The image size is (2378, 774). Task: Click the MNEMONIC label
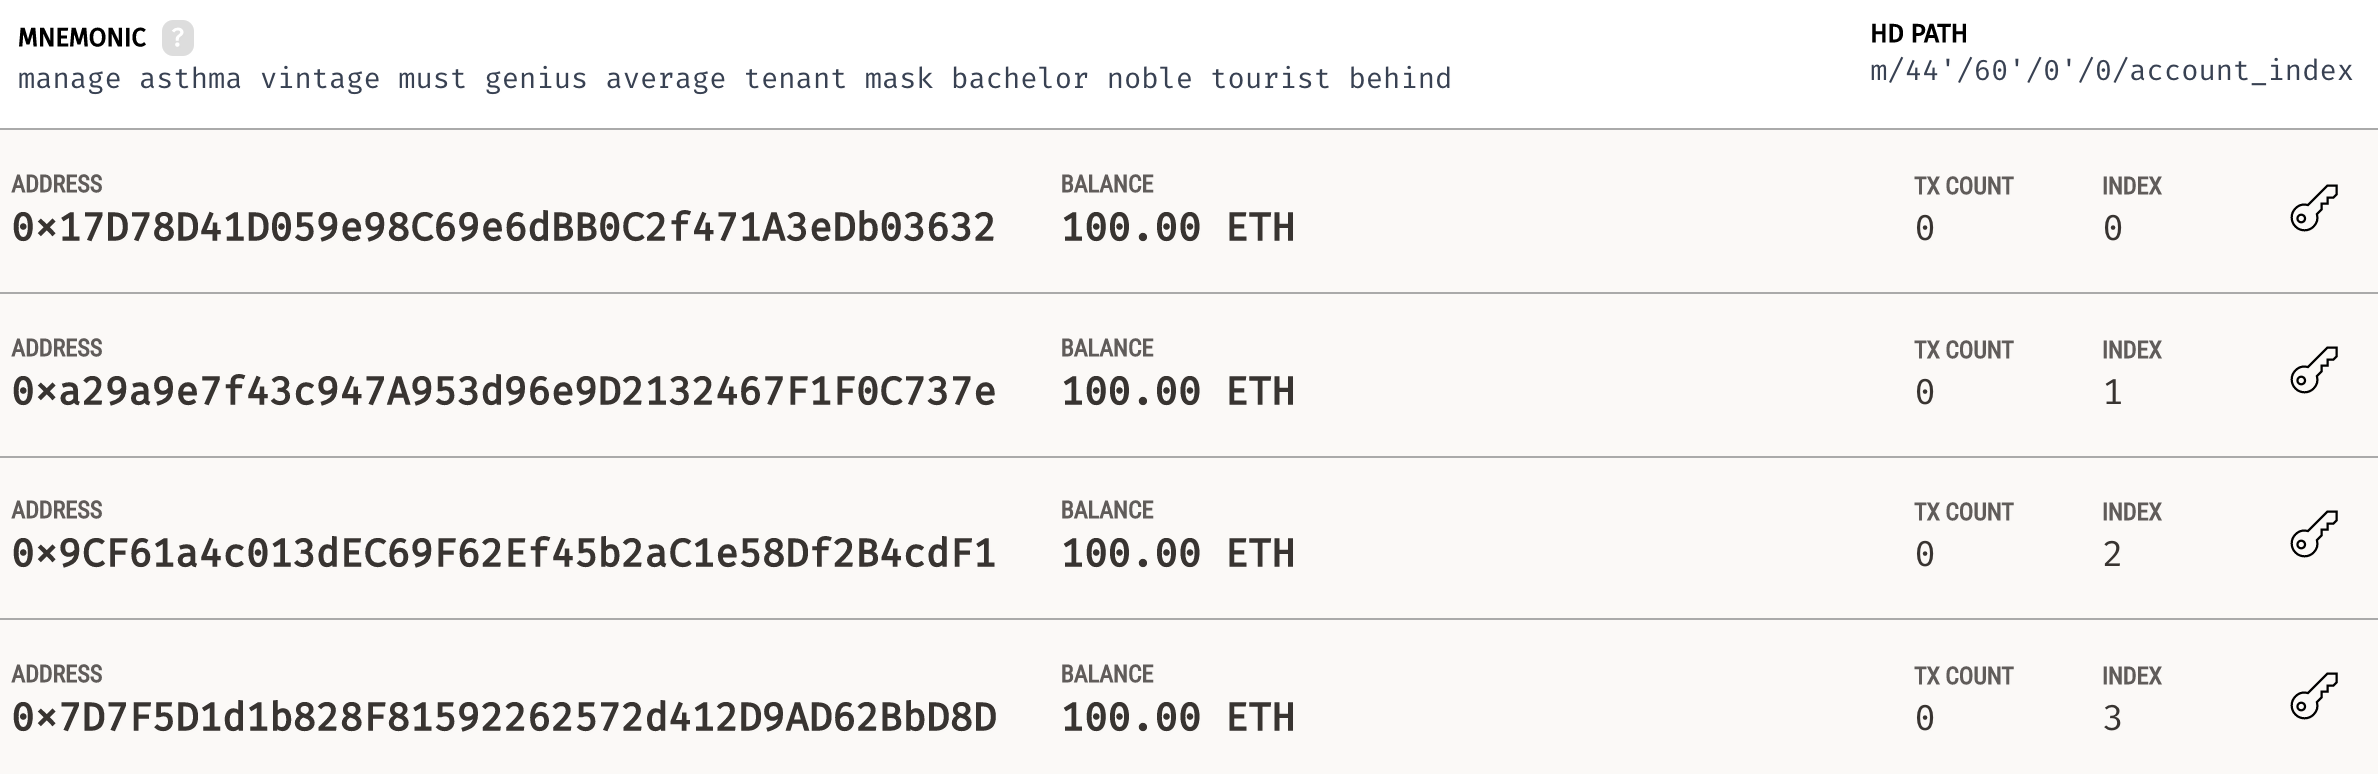click(82, 38)
